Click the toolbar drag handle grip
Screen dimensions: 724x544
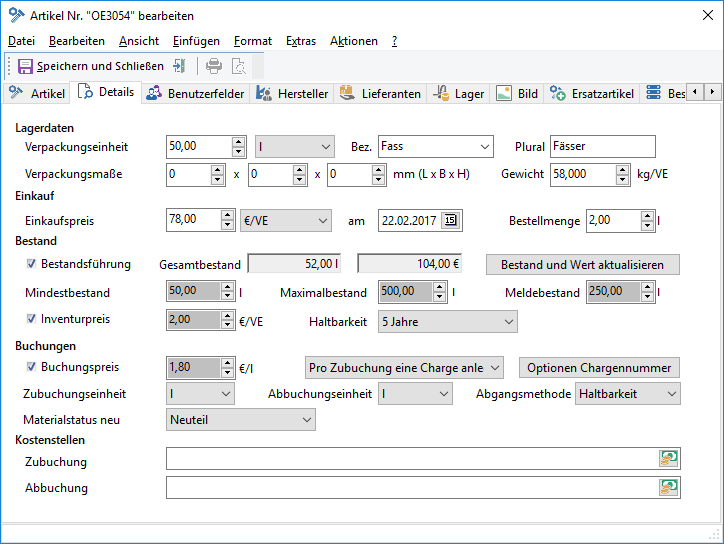click(x=9, y=66)
